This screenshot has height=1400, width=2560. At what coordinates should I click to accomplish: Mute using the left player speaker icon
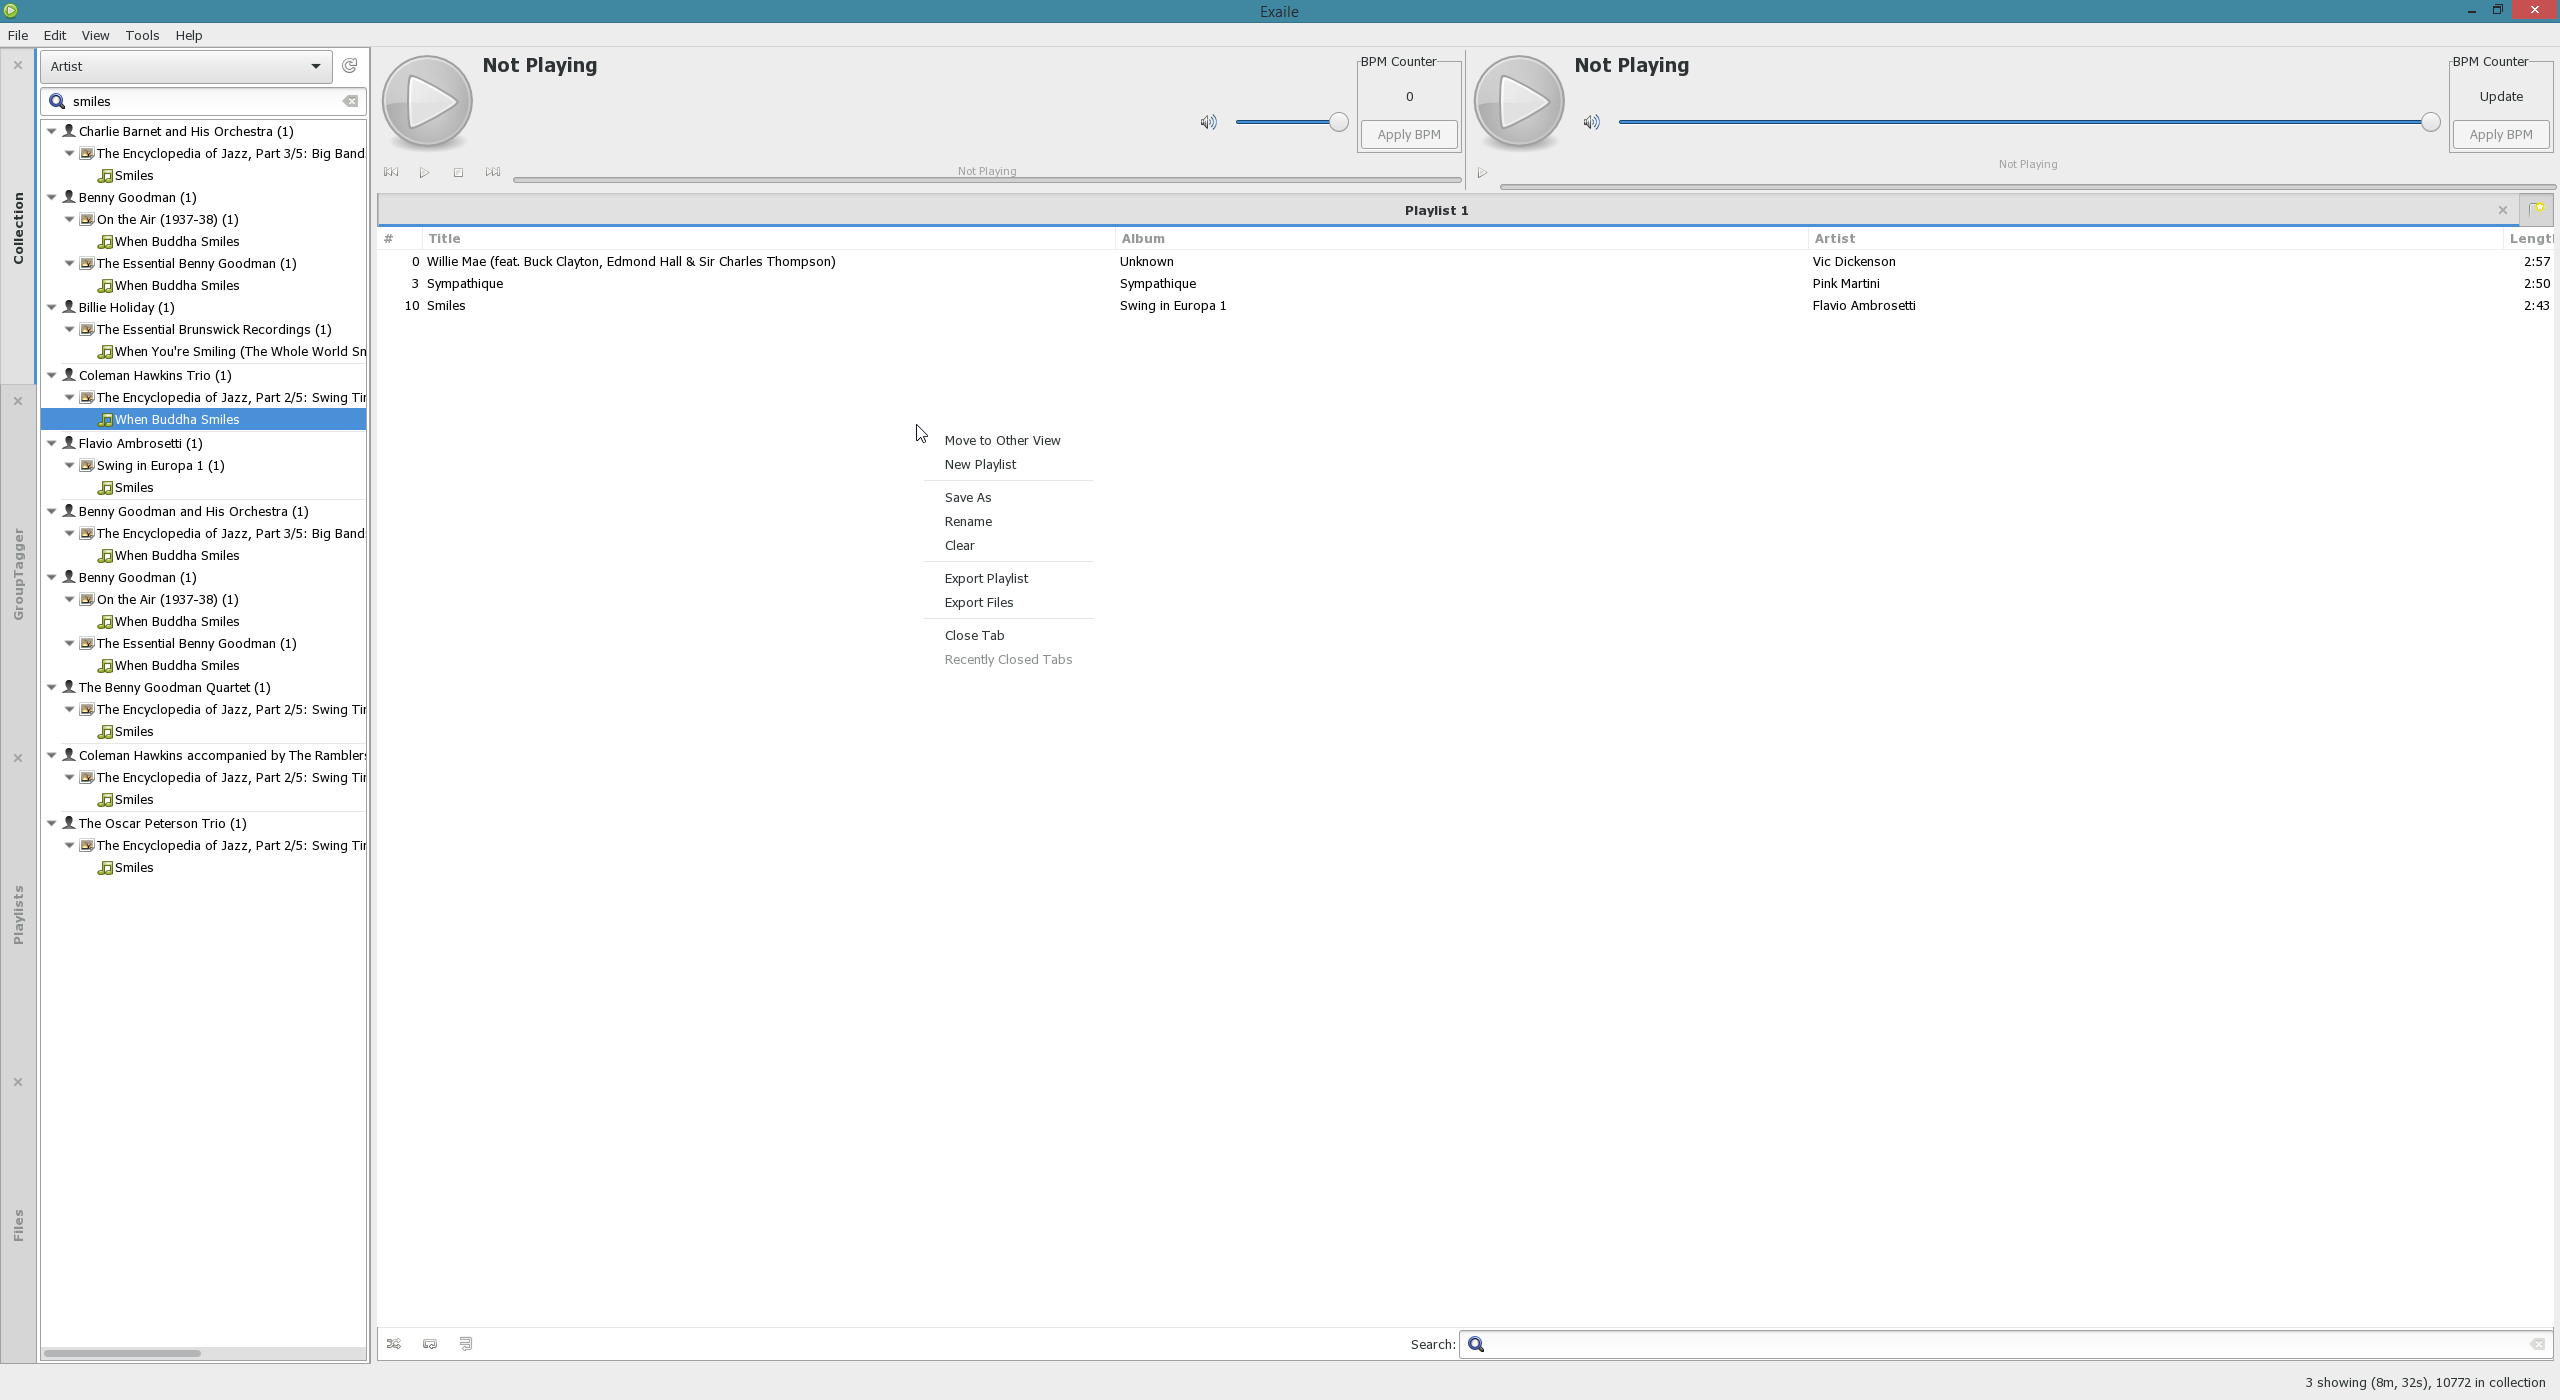click(x=1209, y=122)
